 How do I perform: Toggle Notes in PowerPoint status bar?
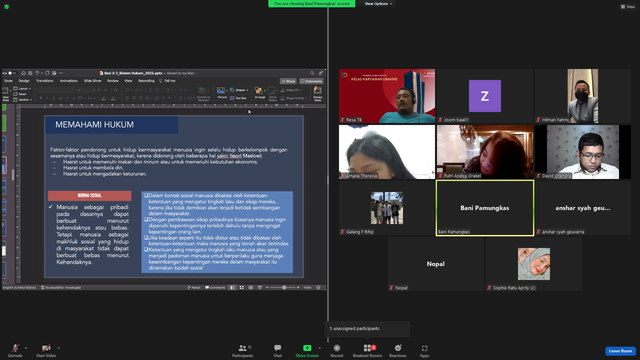[x=194, y=287]
